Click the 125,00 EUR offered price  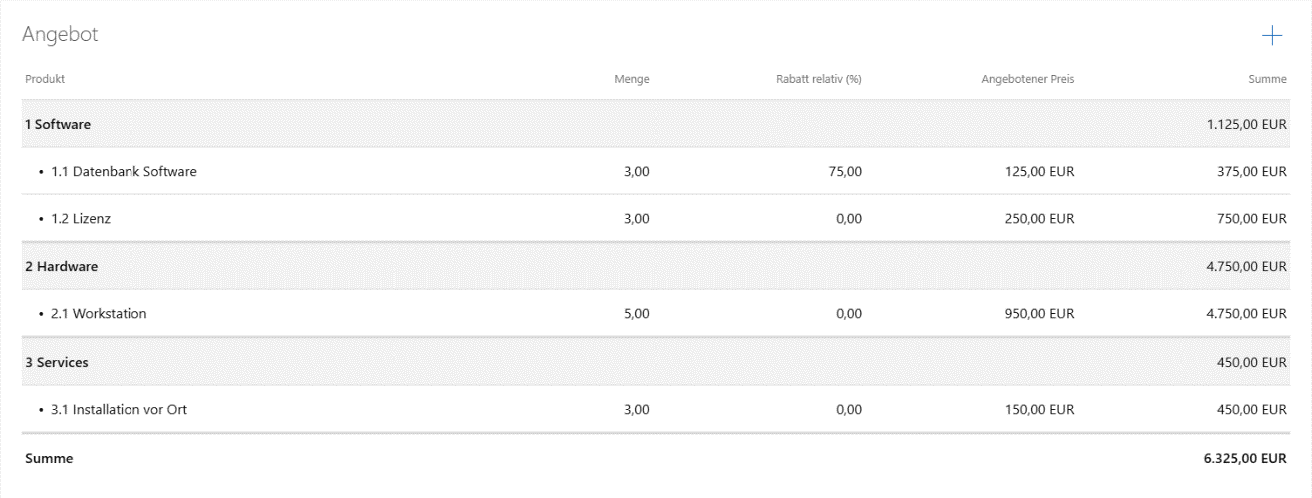pyautogui.click(x=1040, y=171)
